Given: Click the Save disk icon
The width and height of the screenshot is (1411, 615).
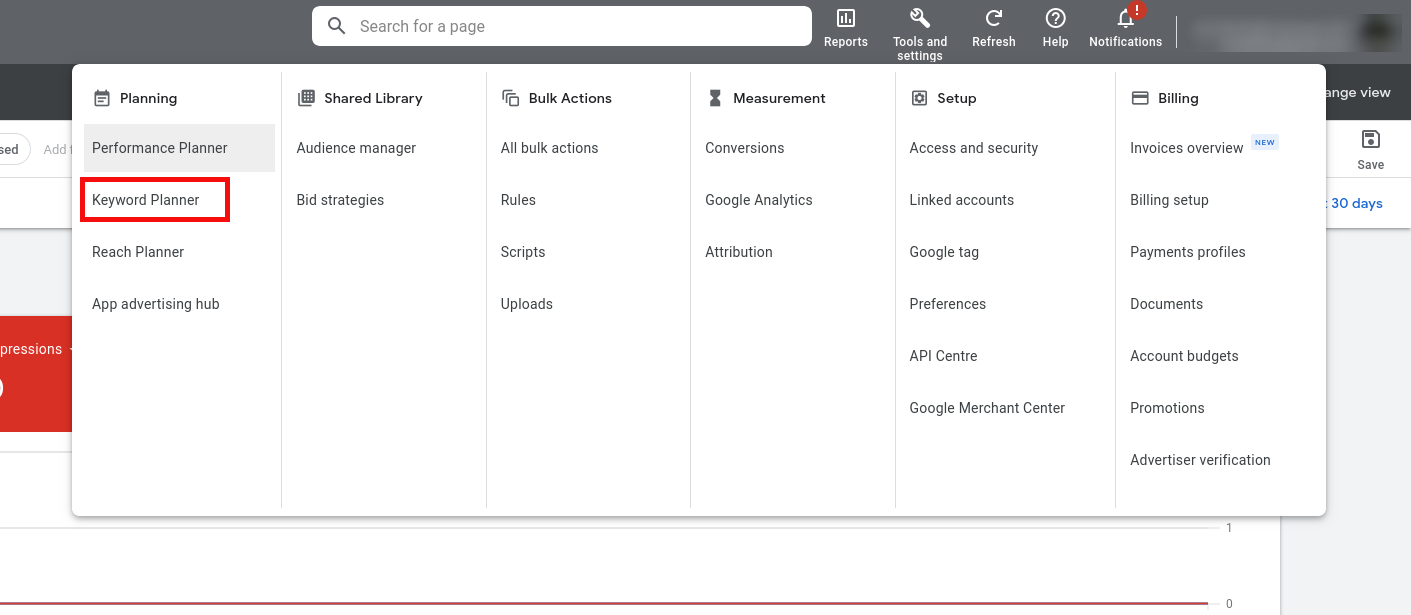Looking at the screenshot, I should coord(1370,140).
